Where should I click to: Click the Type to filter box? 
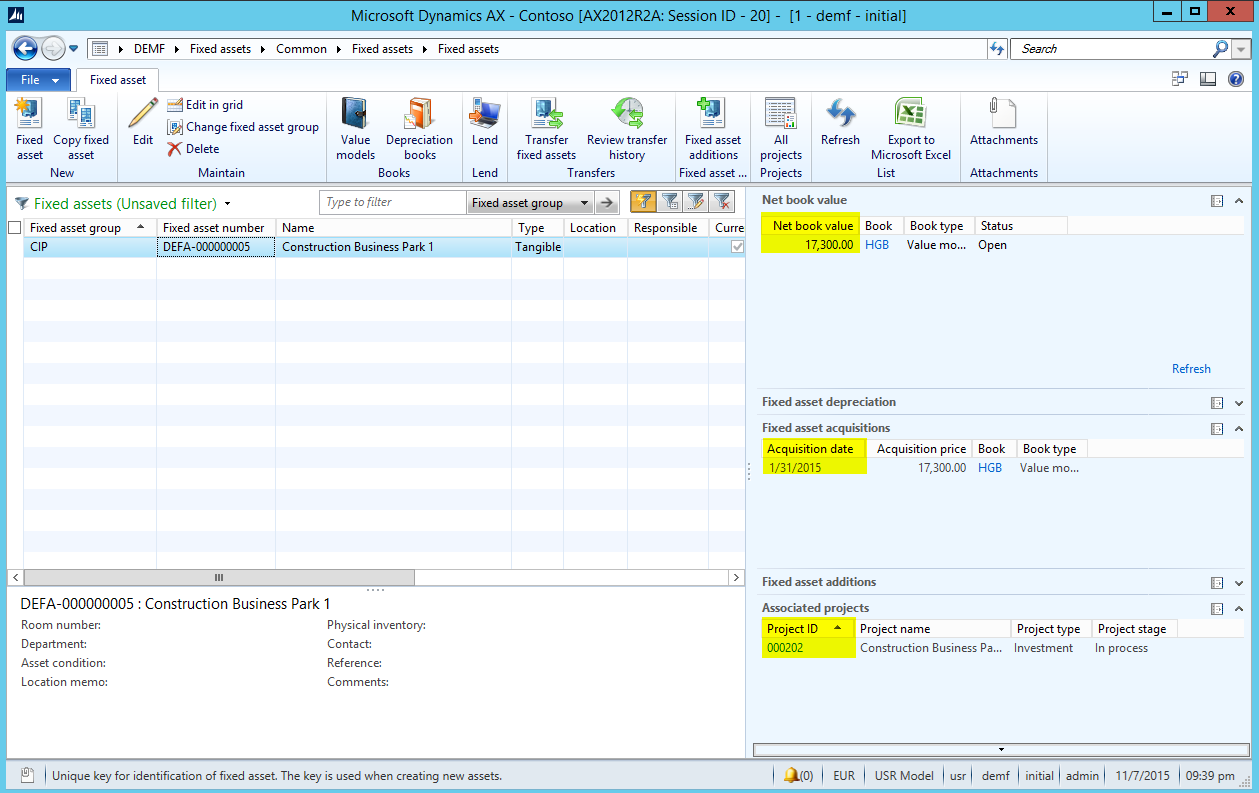point(392,203)
